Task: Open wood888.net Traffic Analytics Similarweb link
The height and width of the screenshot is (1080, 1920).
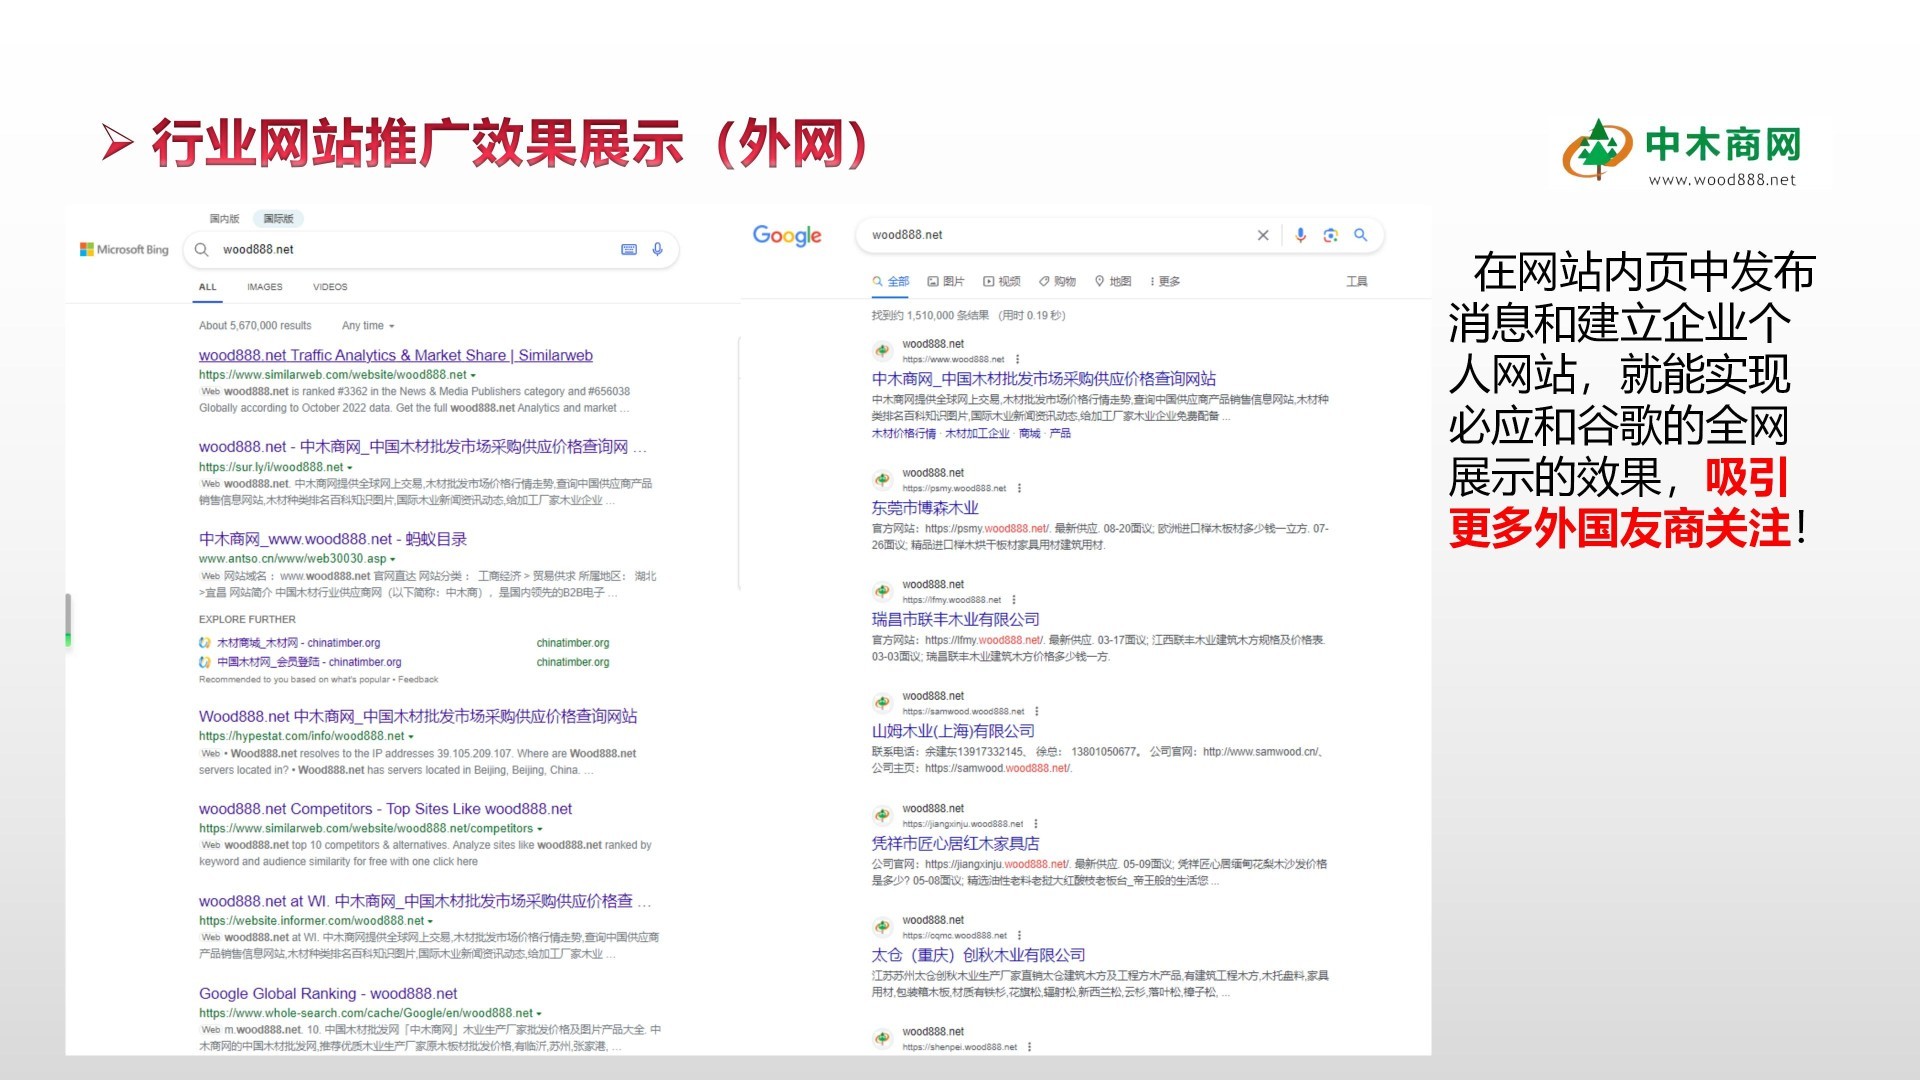Action: tap(396, 356)
